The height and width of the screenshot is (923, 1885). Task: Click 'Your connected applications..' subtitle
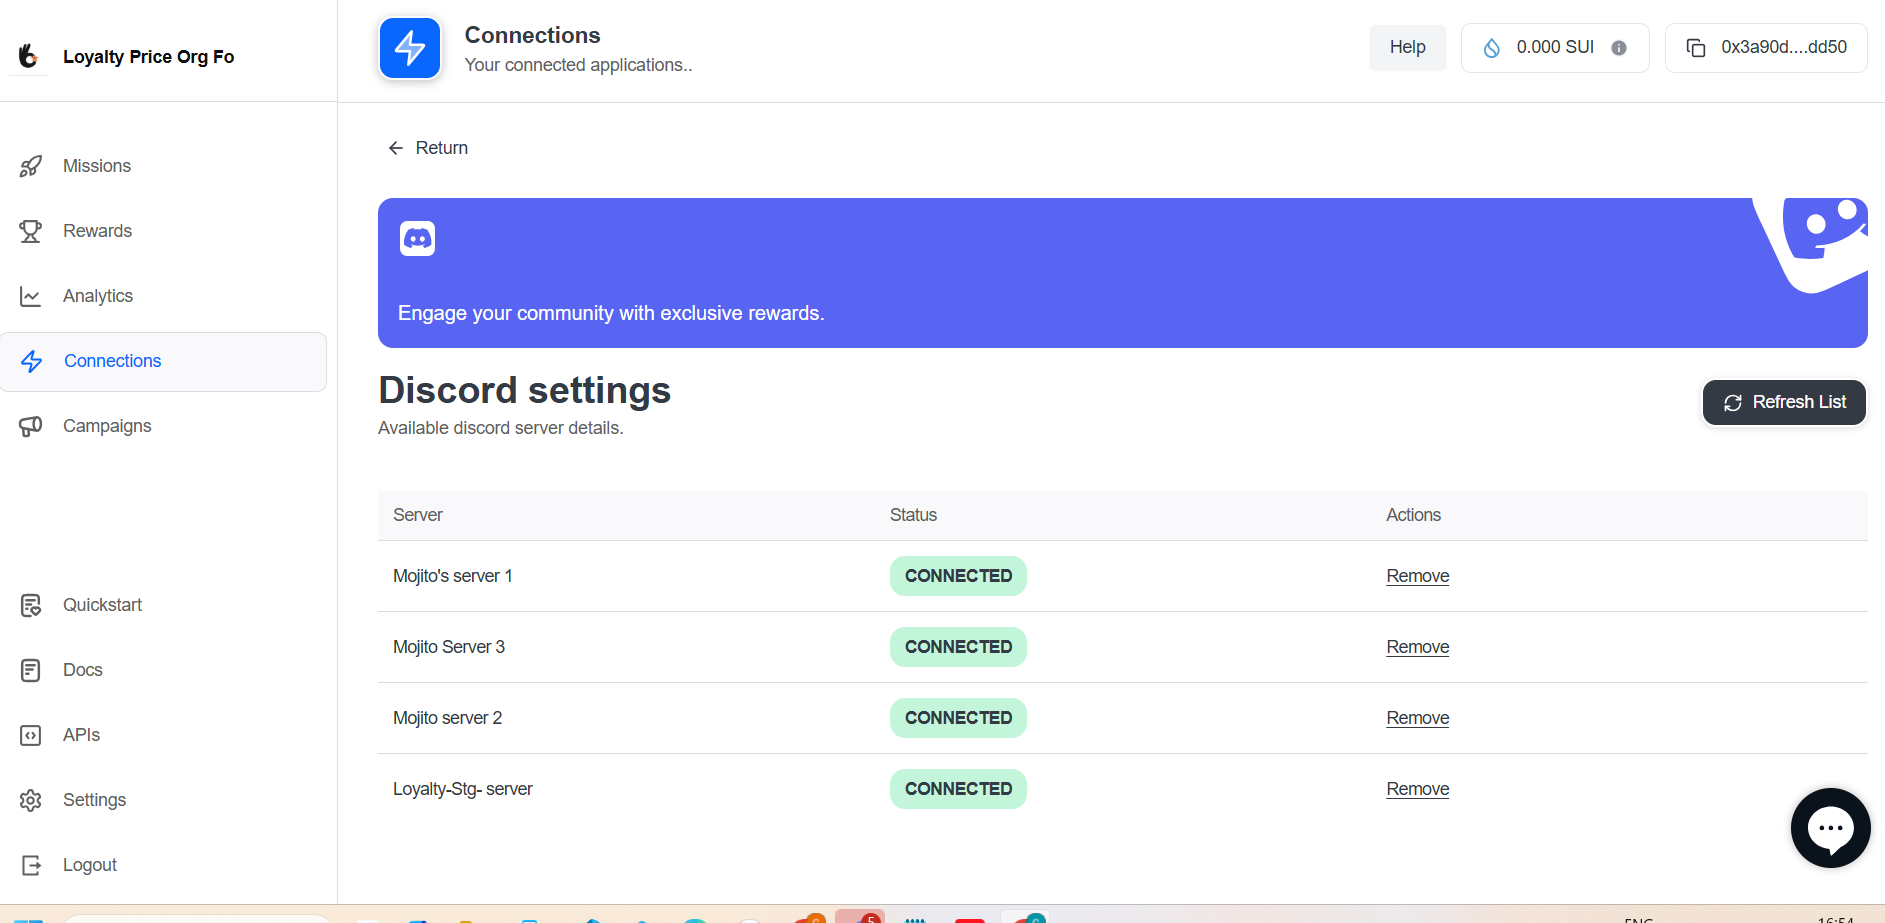click(578, 65)
